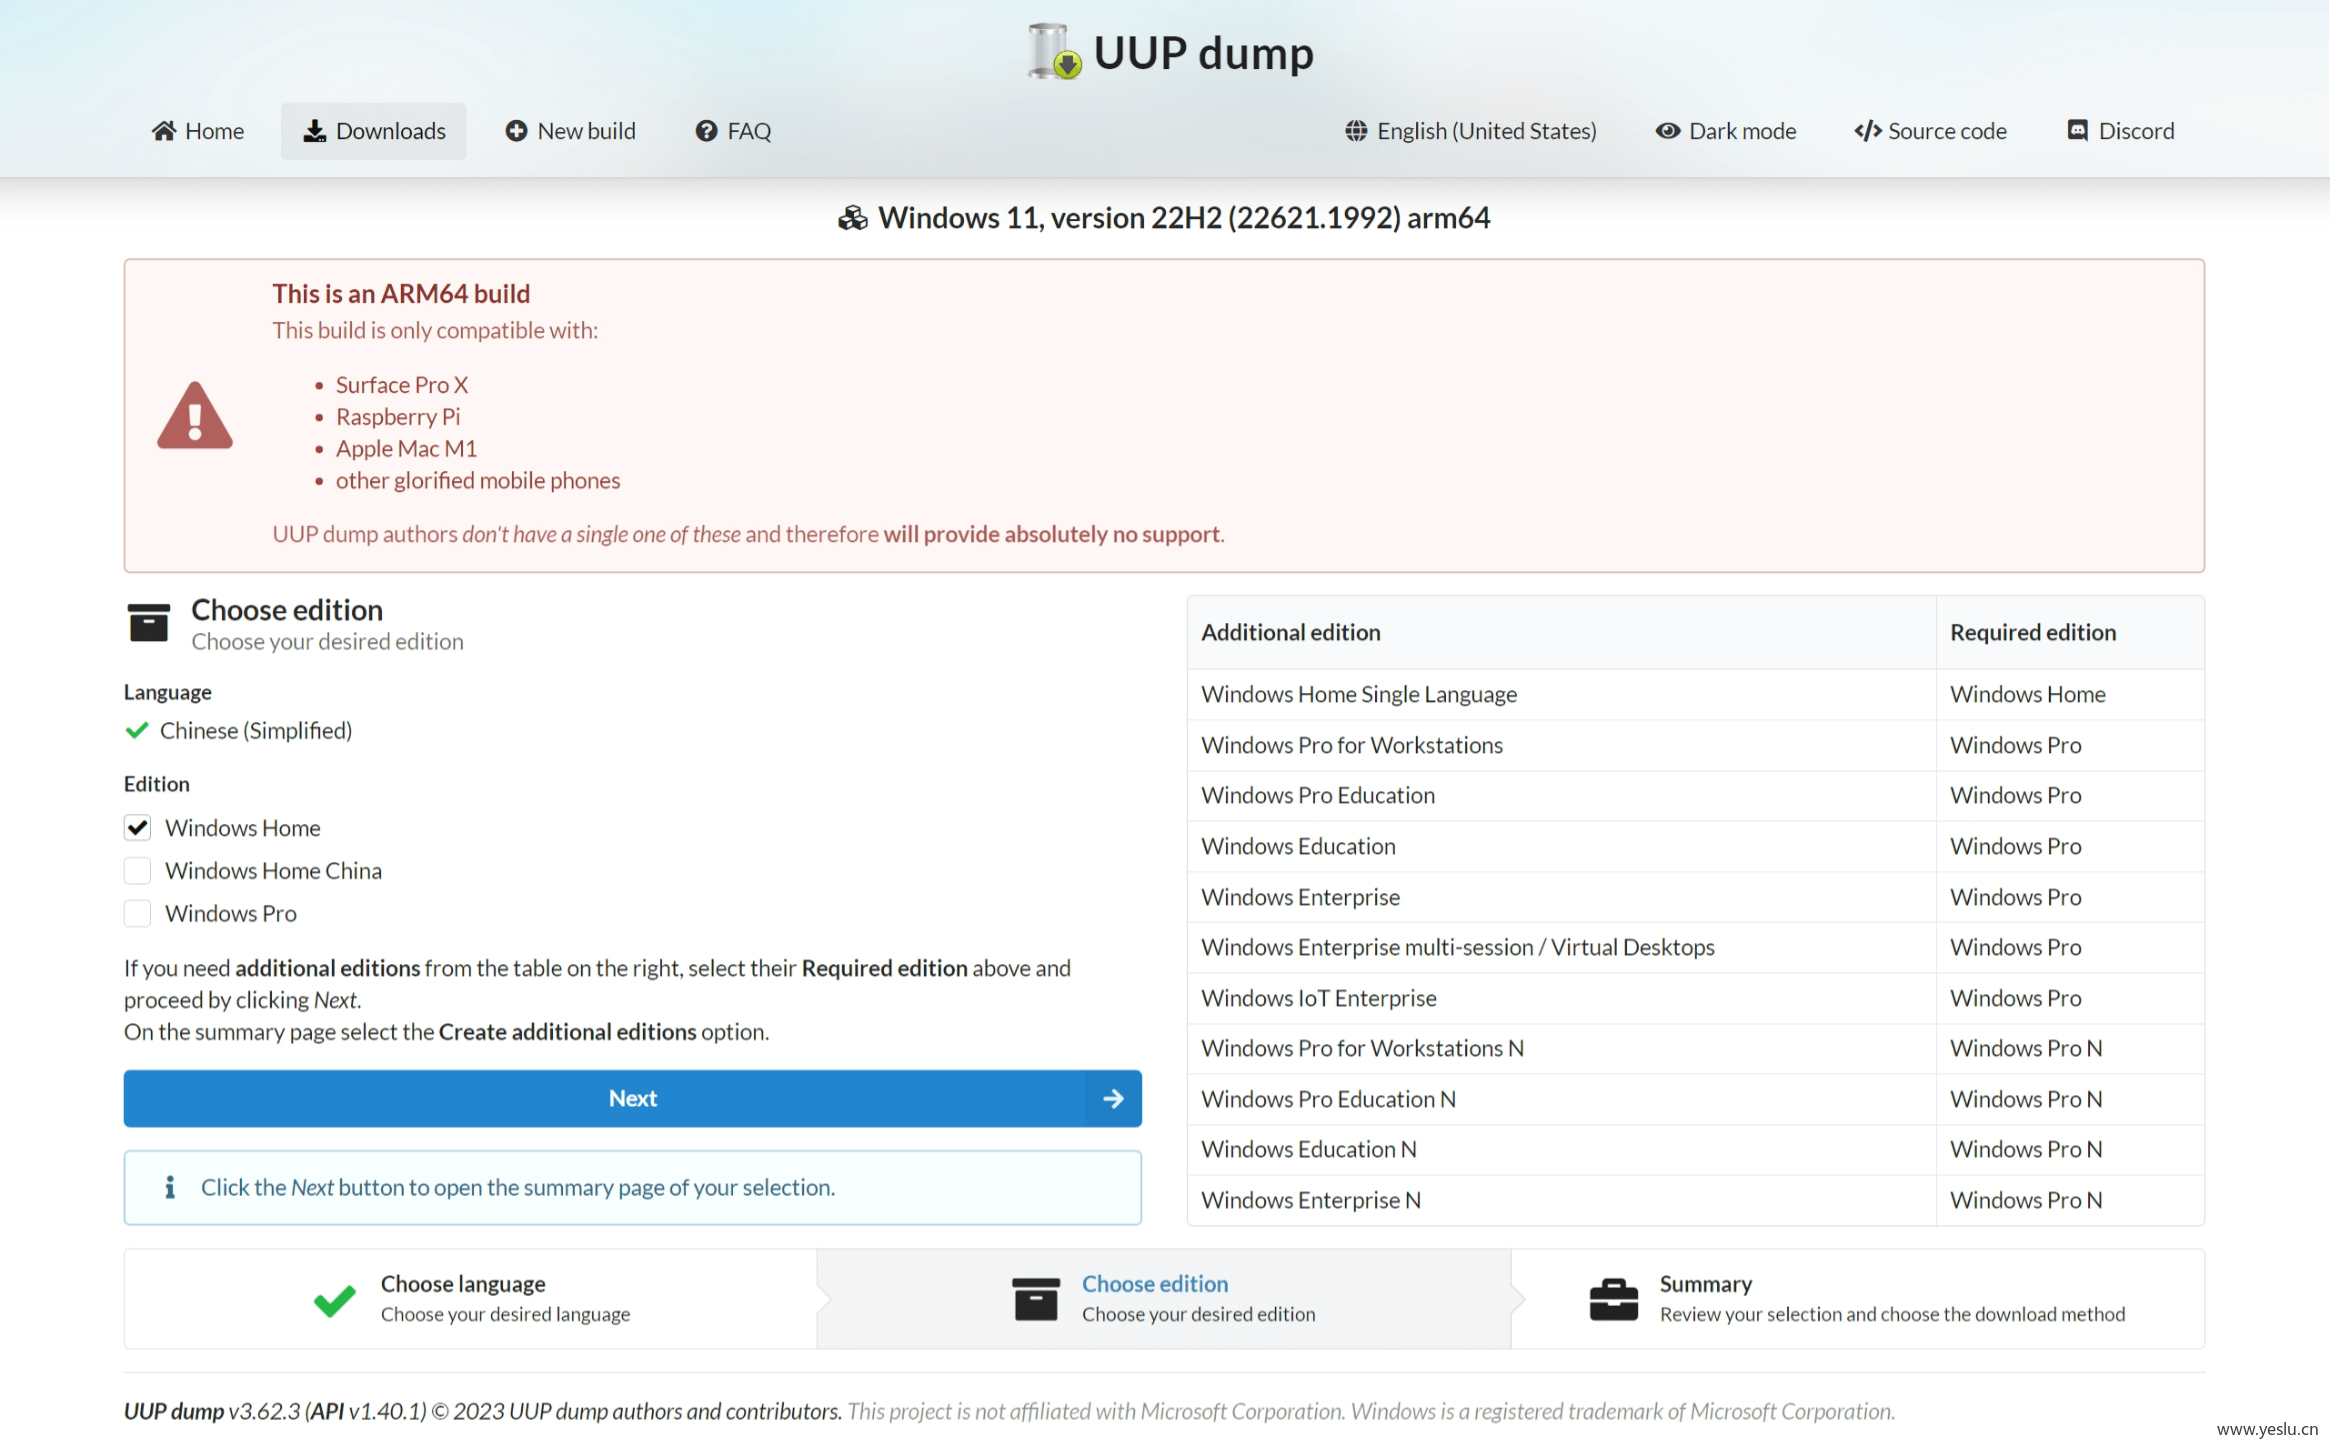Image resolution: width=2330 pixels, height=1449 pixels.
Task: Uncheck the Windows Home edition checkbox
Action: [x=137, y=828]
